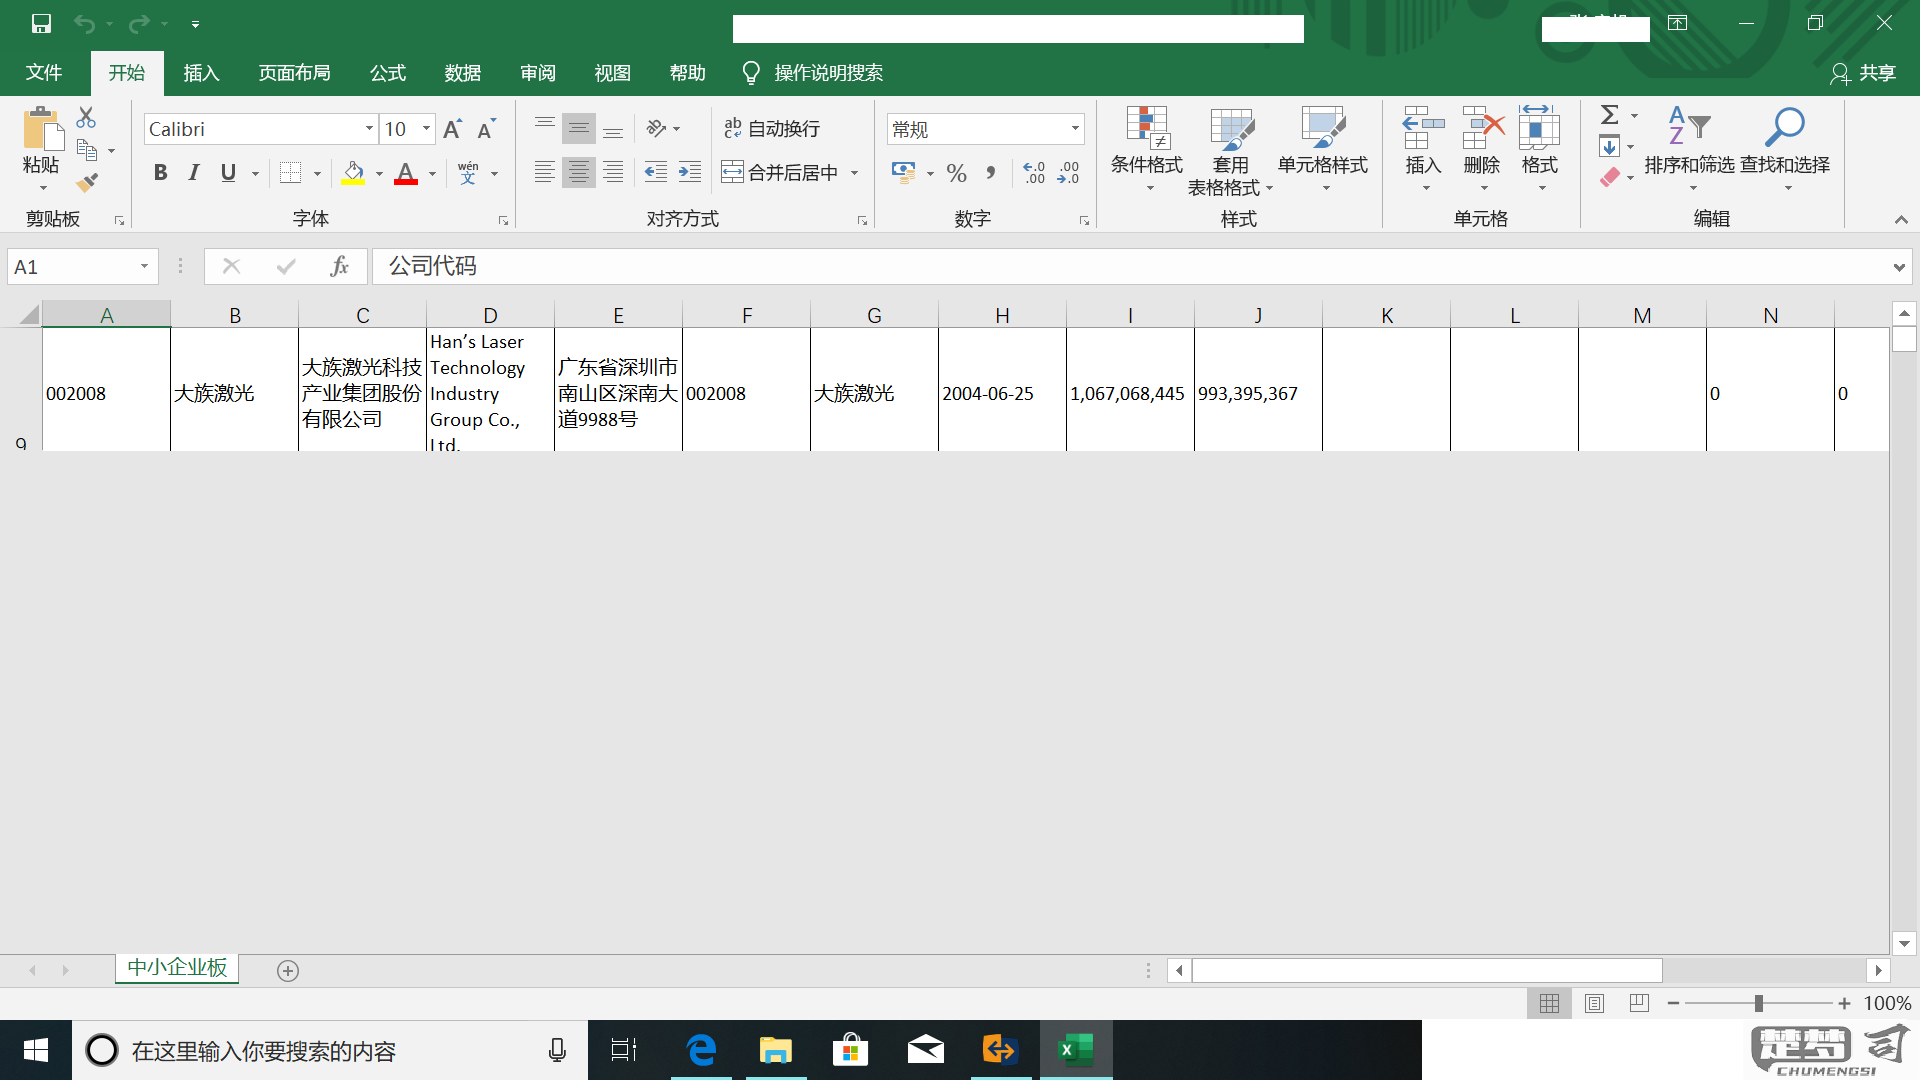The height and width of the screenshot is (1080, 1920).
Task: Click 套用表格格式 Format as Table button
Action: point(1230,151)
